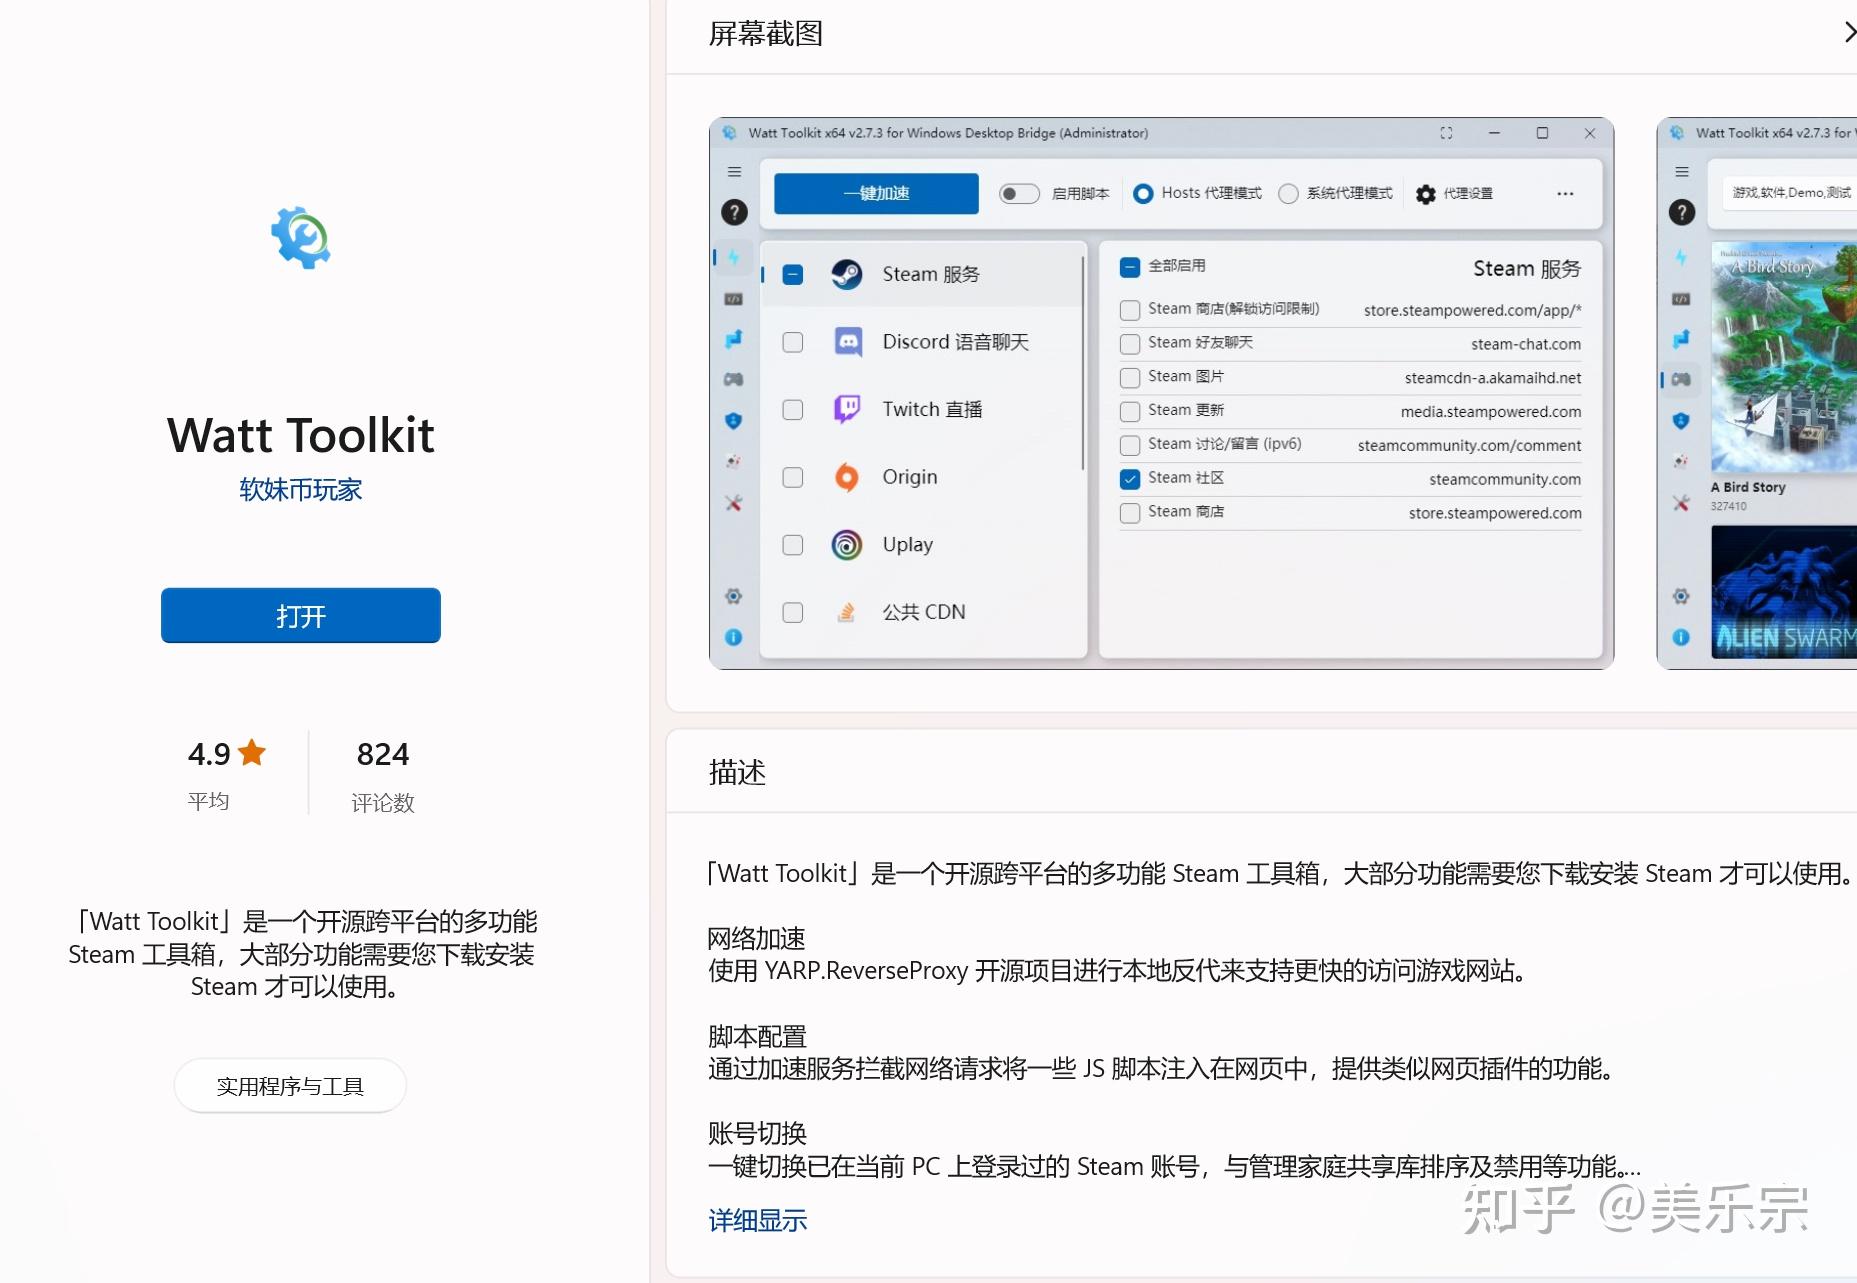
Task: Click the Uplay logo icon
Action: coord(847,545)
